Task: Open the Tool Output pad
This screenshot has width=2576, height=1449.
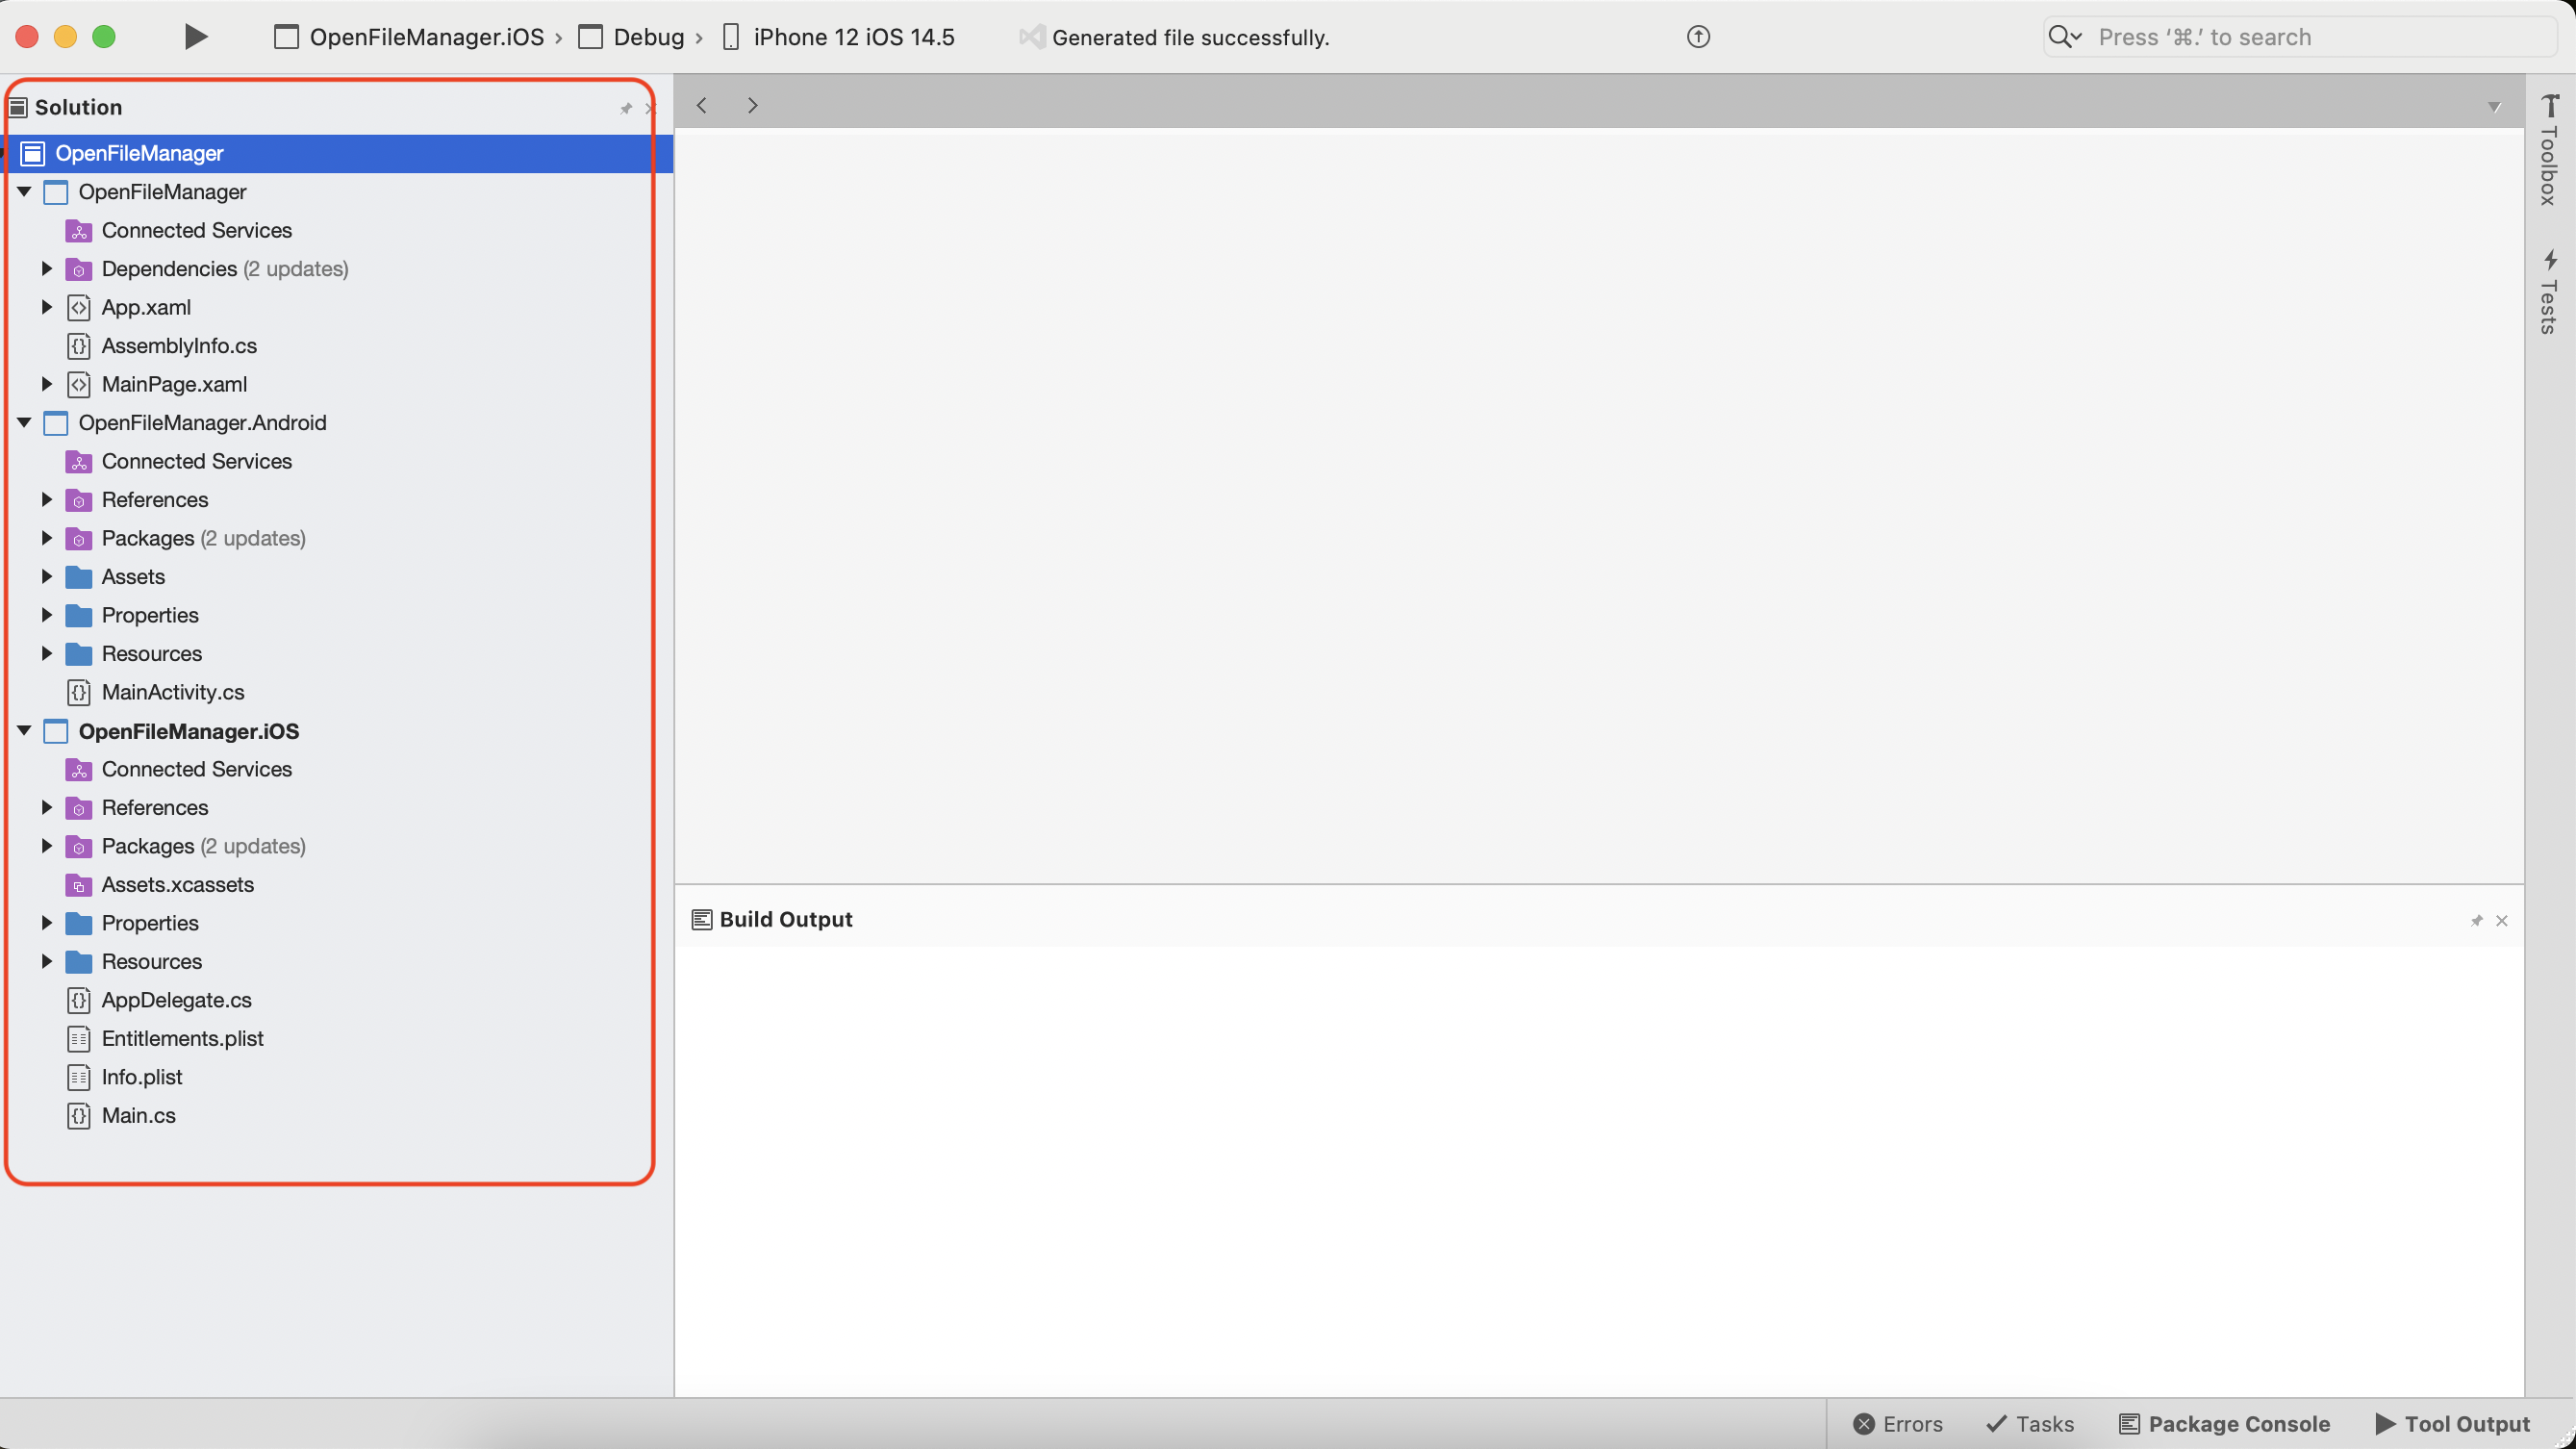Action: [2453, 1424]
